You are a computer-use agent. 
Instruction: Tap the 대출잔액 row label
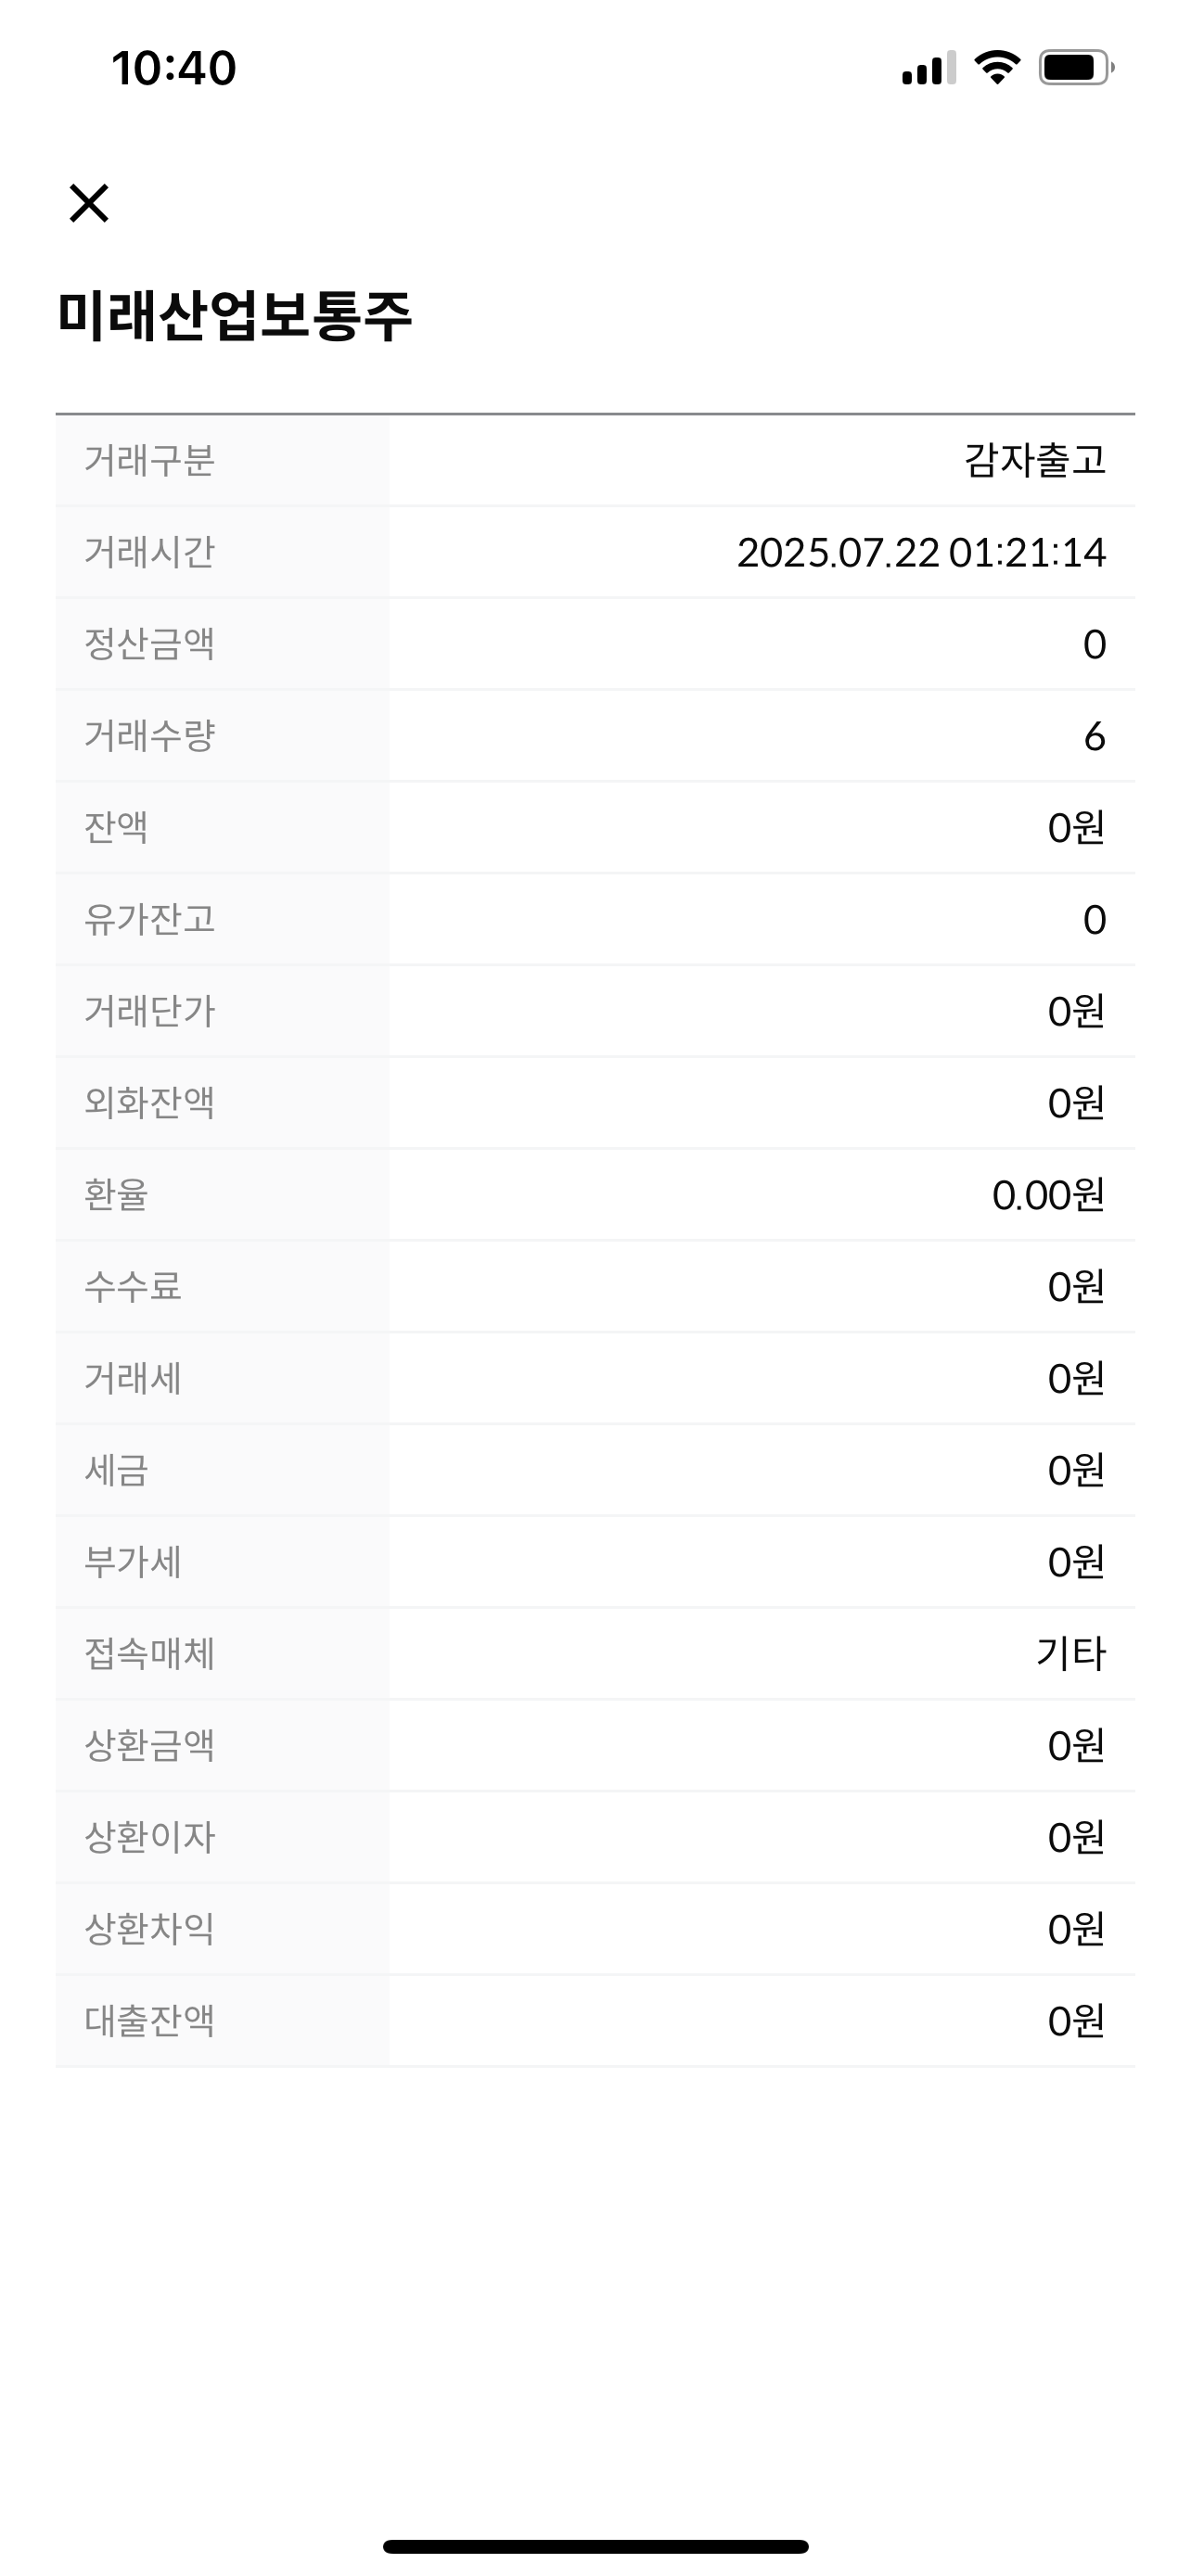(150, 2021)
